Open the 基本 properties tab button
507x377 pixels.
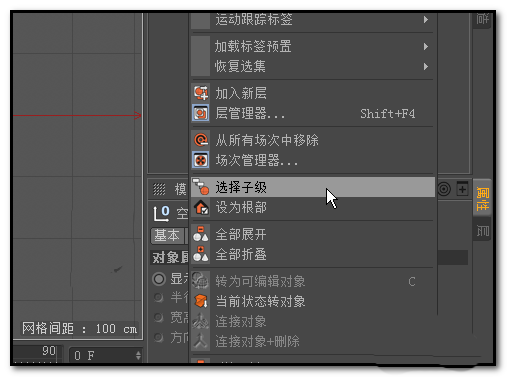tap(167, 236)
